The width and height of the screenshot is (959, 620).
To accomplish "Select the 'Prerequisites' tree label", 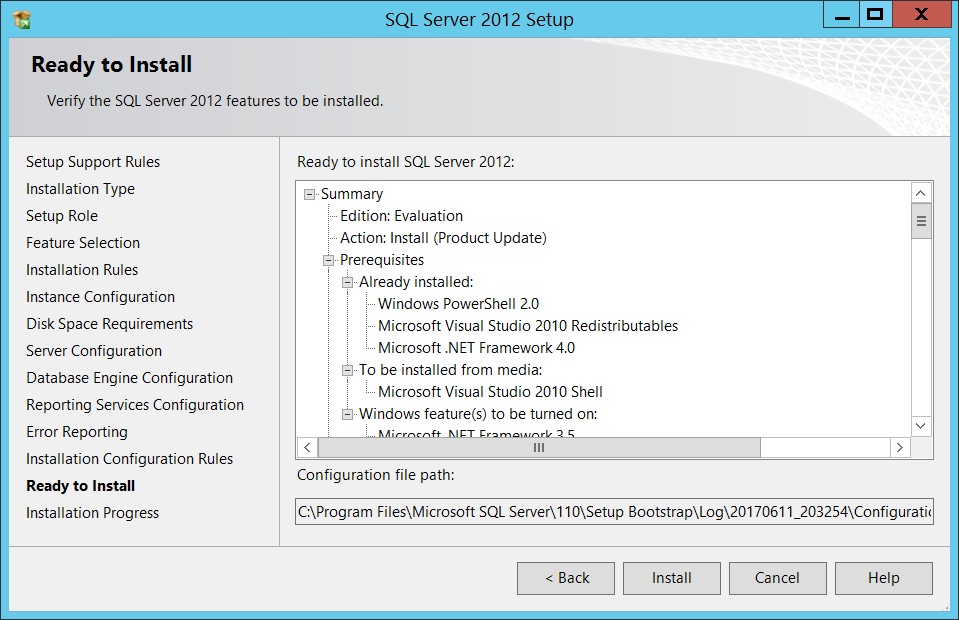I will click(382, 260).
